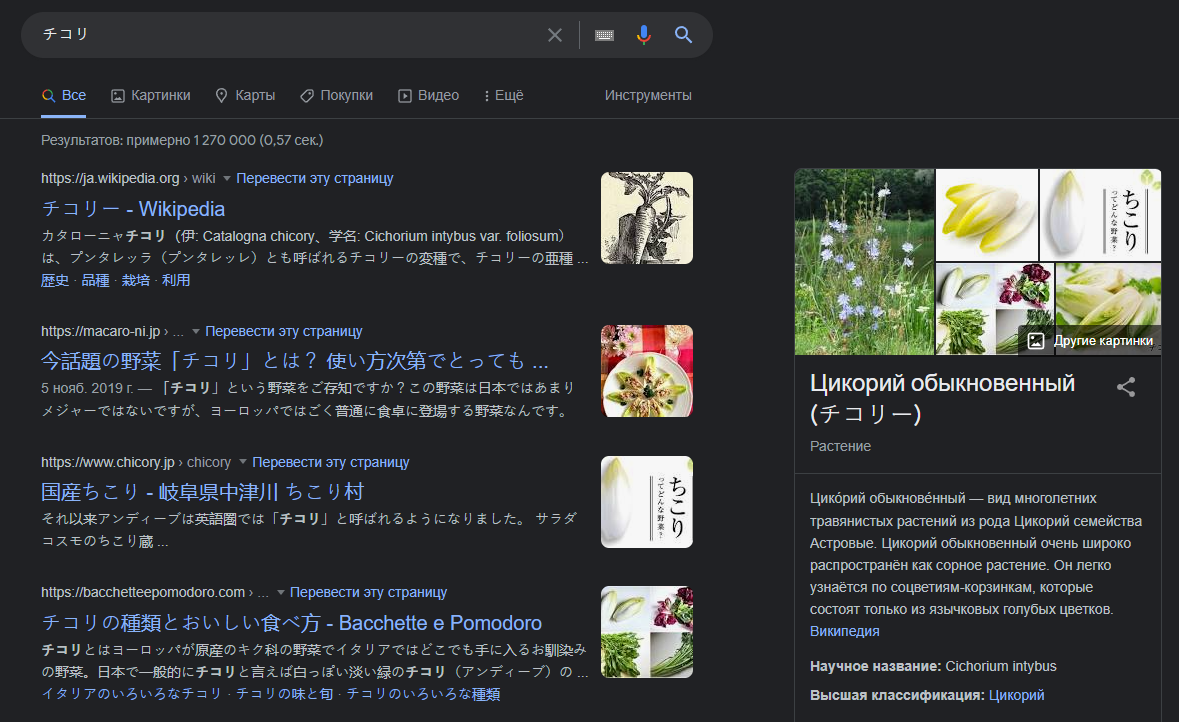Open the Инструменты search tools
1179x722 pixels.
click(x=648, y=96)
